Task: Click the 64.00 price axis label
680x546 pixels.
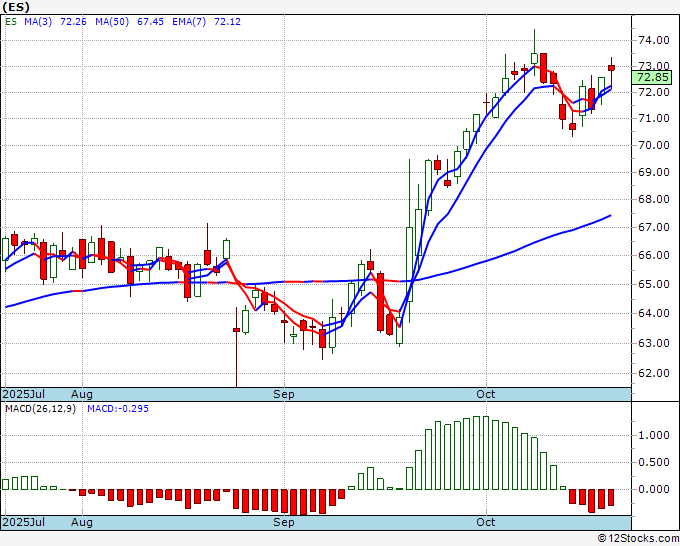Action: 654,313
